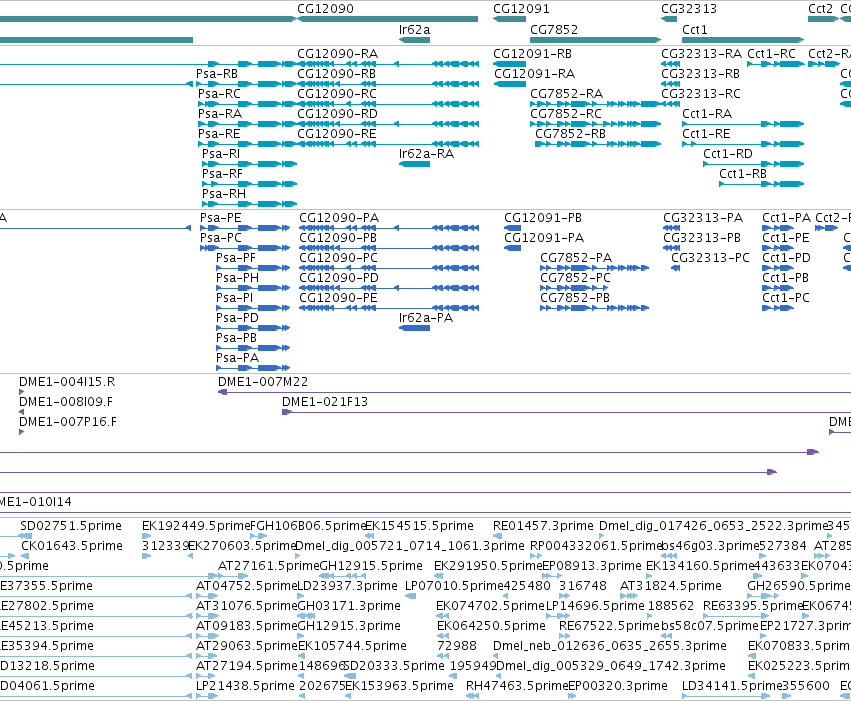851x701 pixels.
Task: Click EST label AT31824.5prime
Action: pyautogui.click(x=671, y=586)
